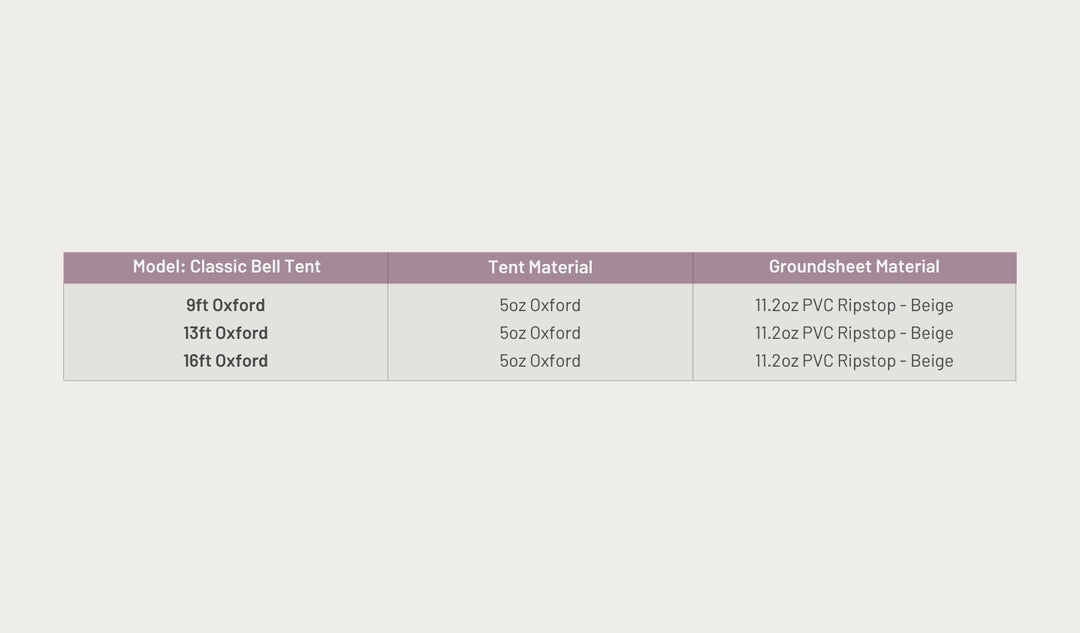The width and height of the screenshot is (1080, 633).
Task: Select groundsheet text in the 13ft row
Action: click(854, 333)
